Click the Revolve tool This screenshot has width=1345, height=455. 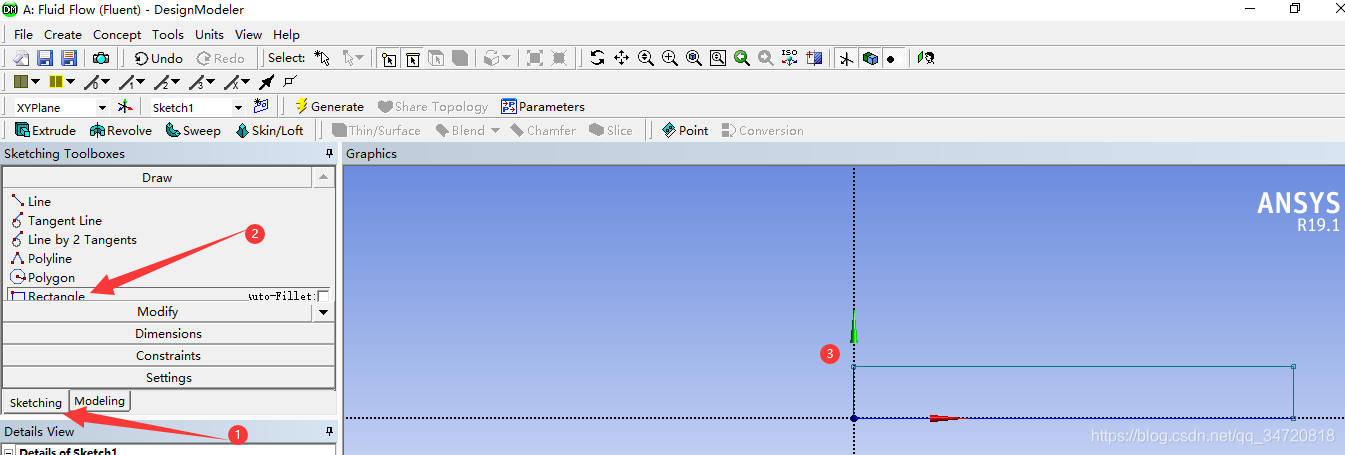pos(121,130)
